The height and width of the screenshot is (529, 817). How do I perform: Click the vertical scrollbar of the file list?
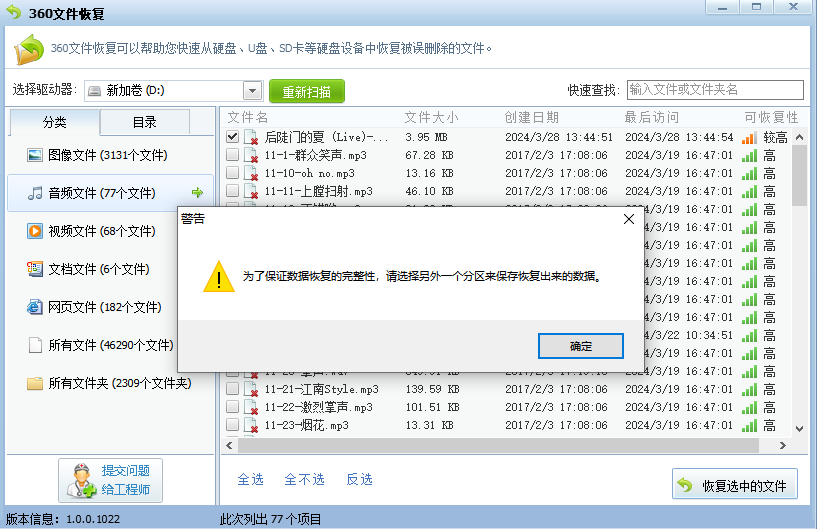click(799, 300)
